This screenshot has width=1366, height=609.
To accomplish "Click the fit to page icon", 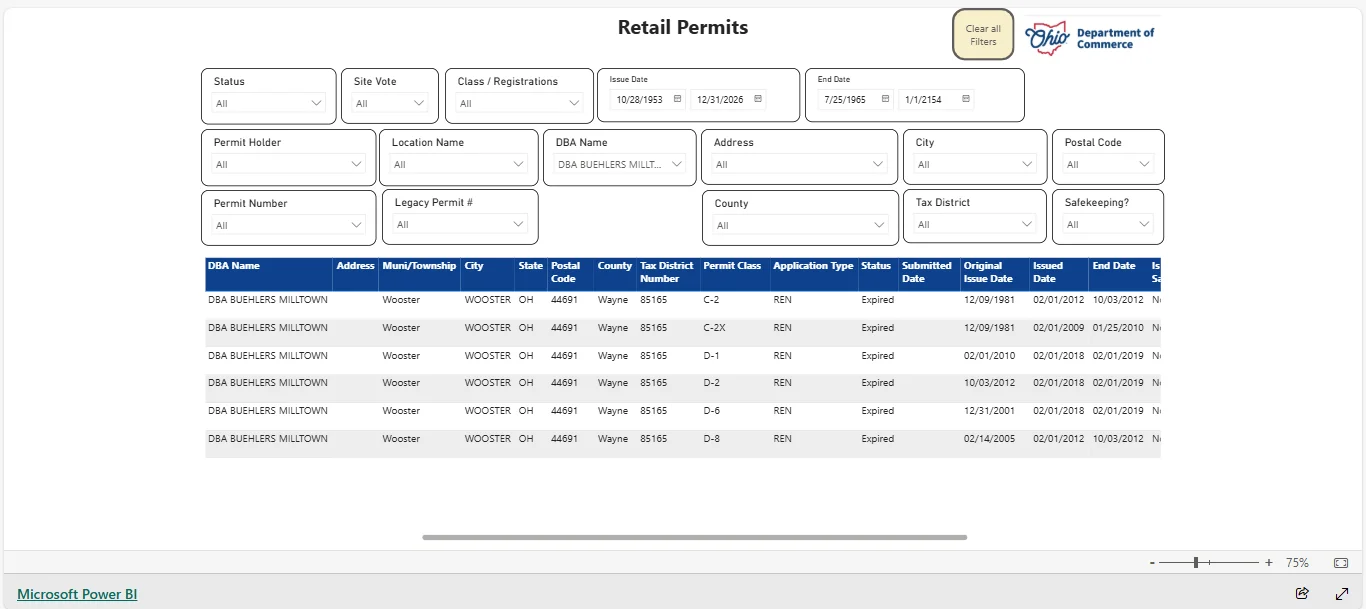I will click(x=1341, y=563).
